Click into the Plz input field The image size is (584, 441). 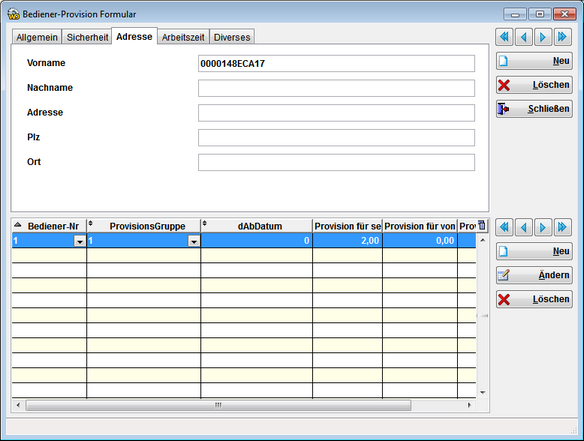[336, 138]
